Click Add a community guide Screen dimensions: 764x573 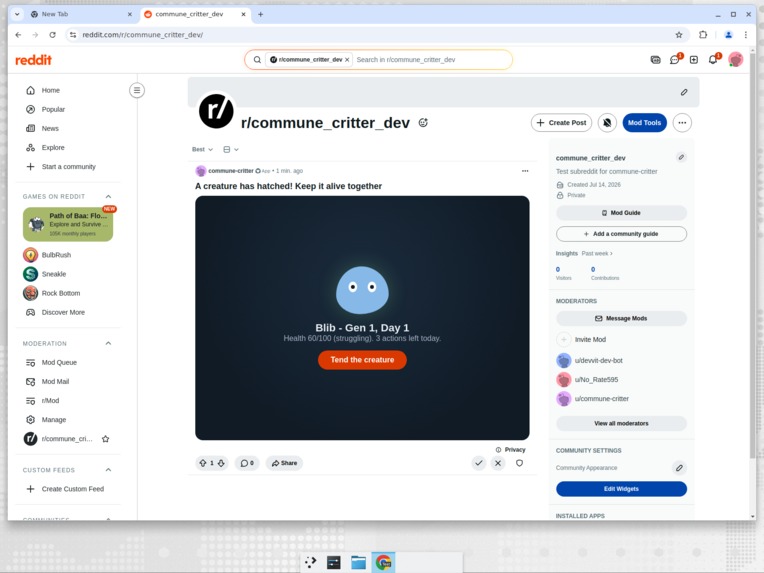pyautogui.click(x=621, y=234)
